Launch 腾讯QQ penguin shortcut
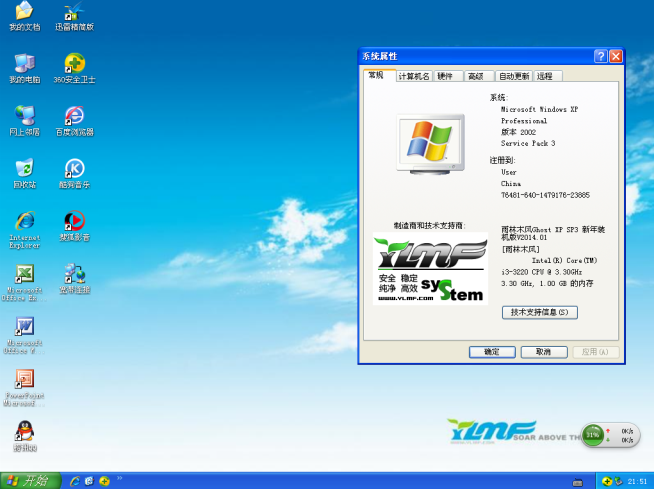This screenshot has width=654, height=489. tap(25, 436)
